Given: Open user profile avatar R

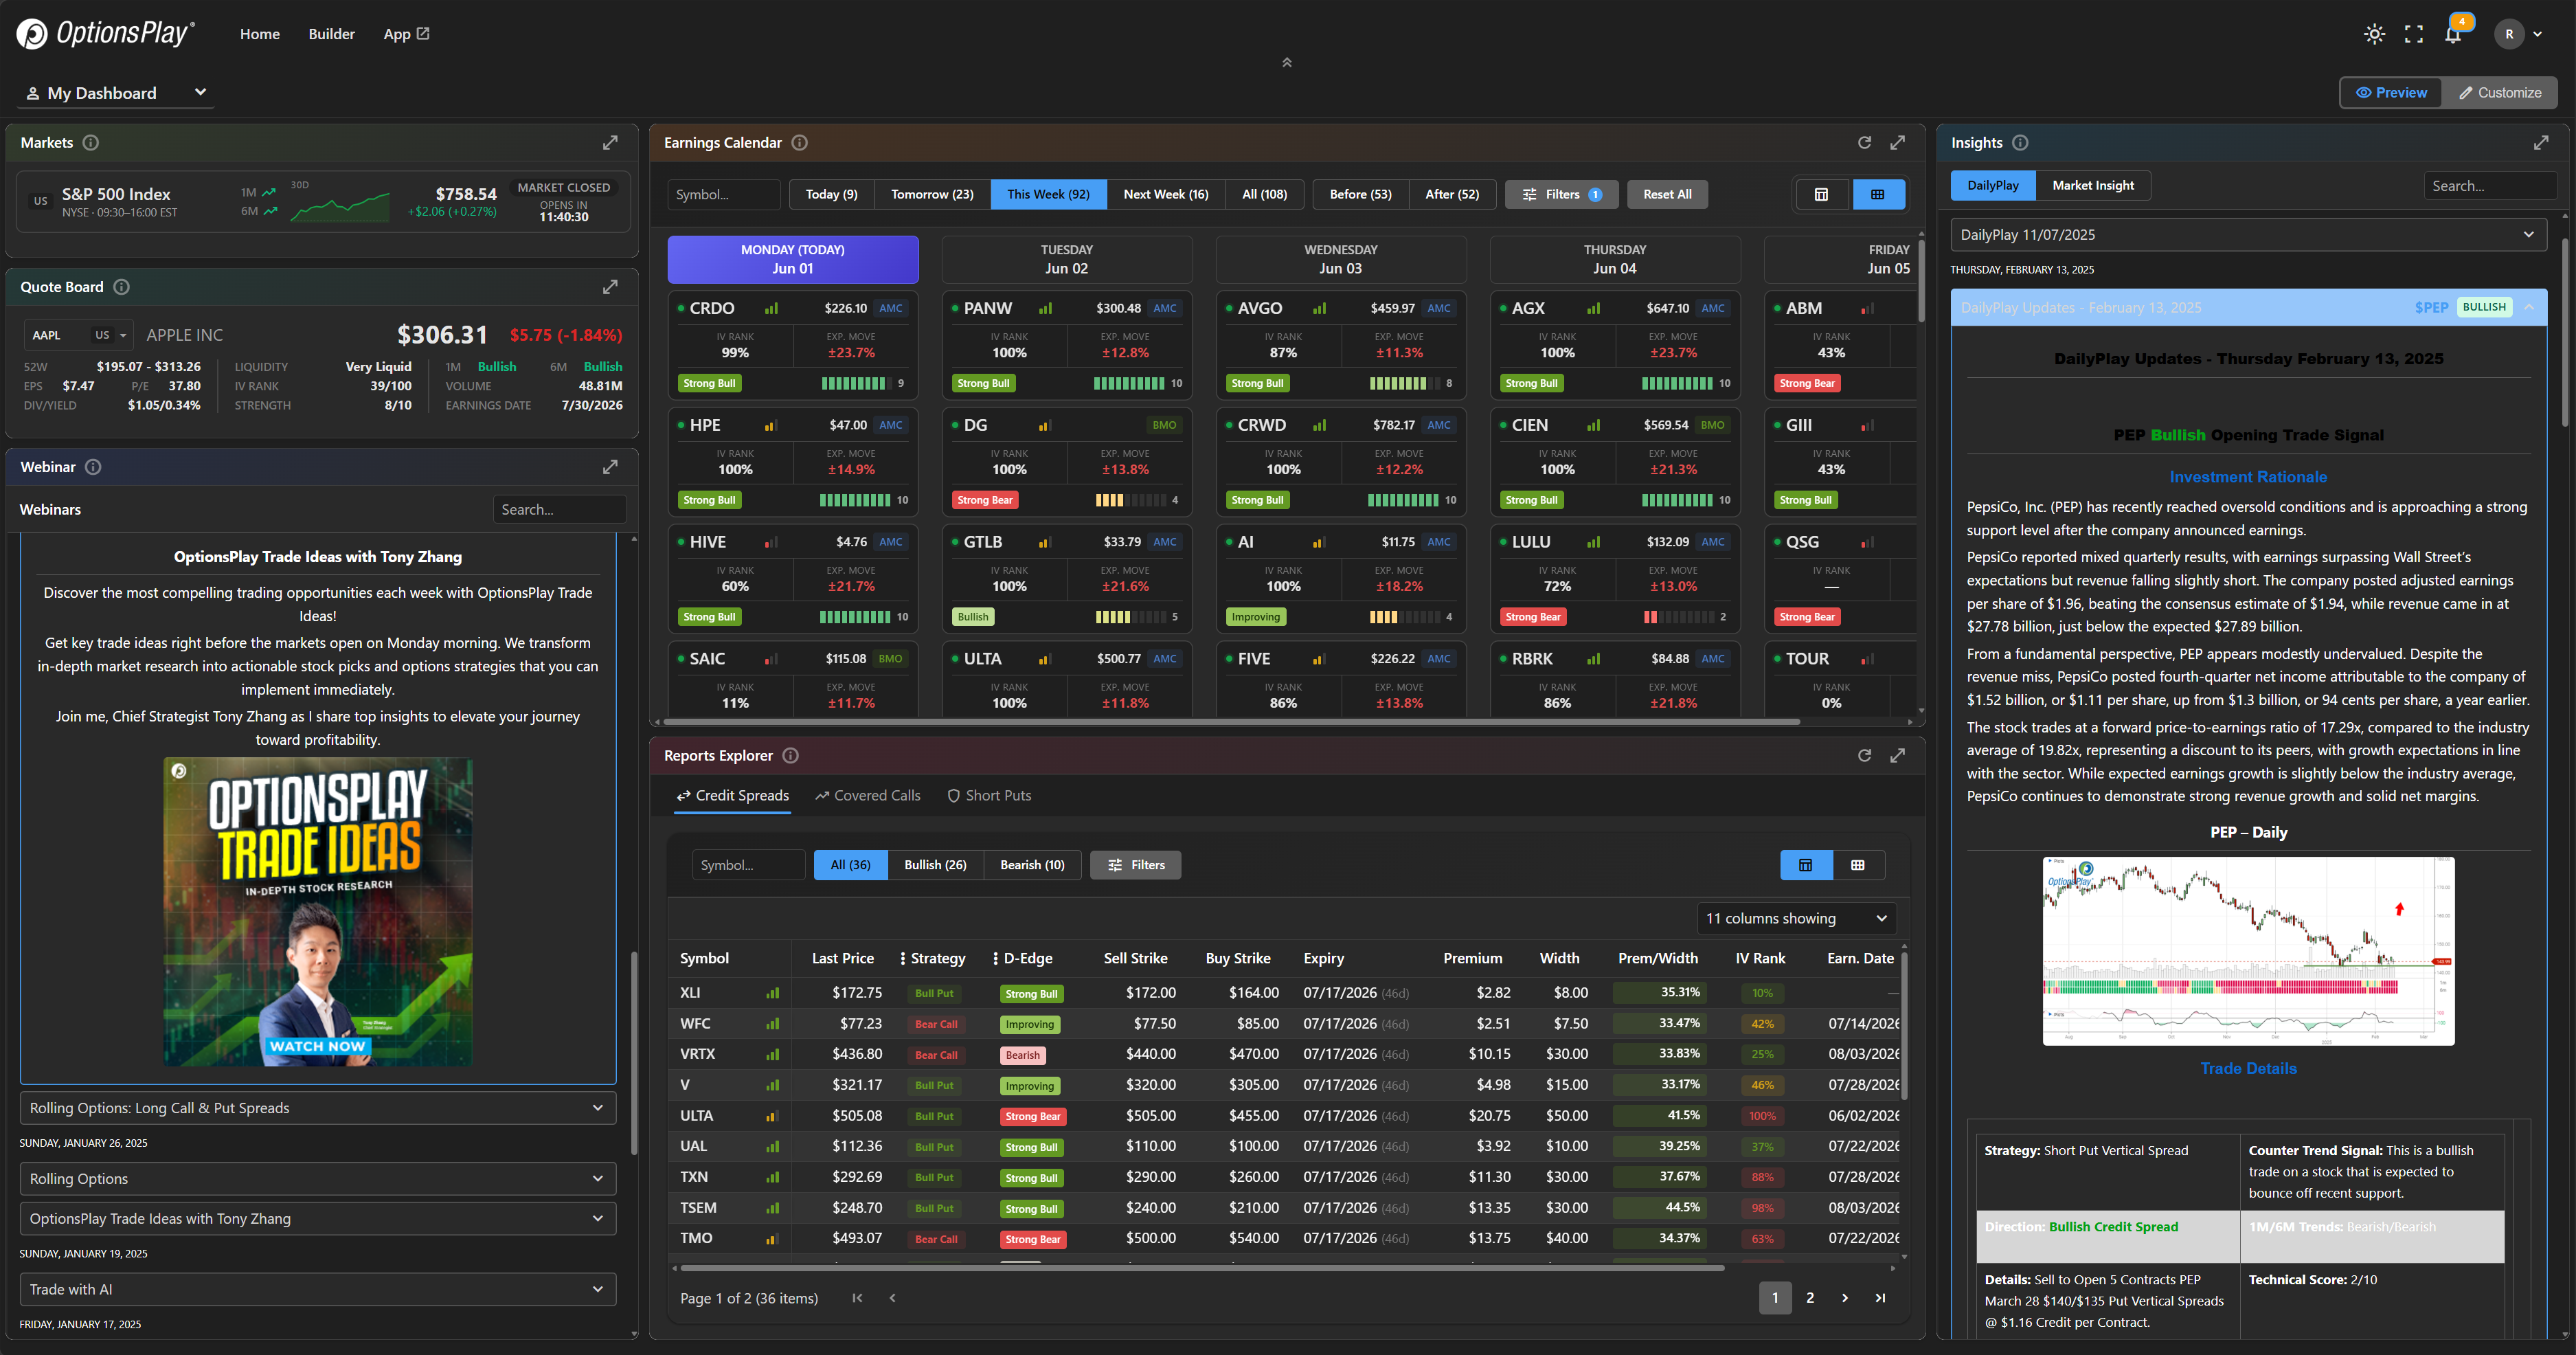Looking at the screenshot, I should click(2509, 34).
